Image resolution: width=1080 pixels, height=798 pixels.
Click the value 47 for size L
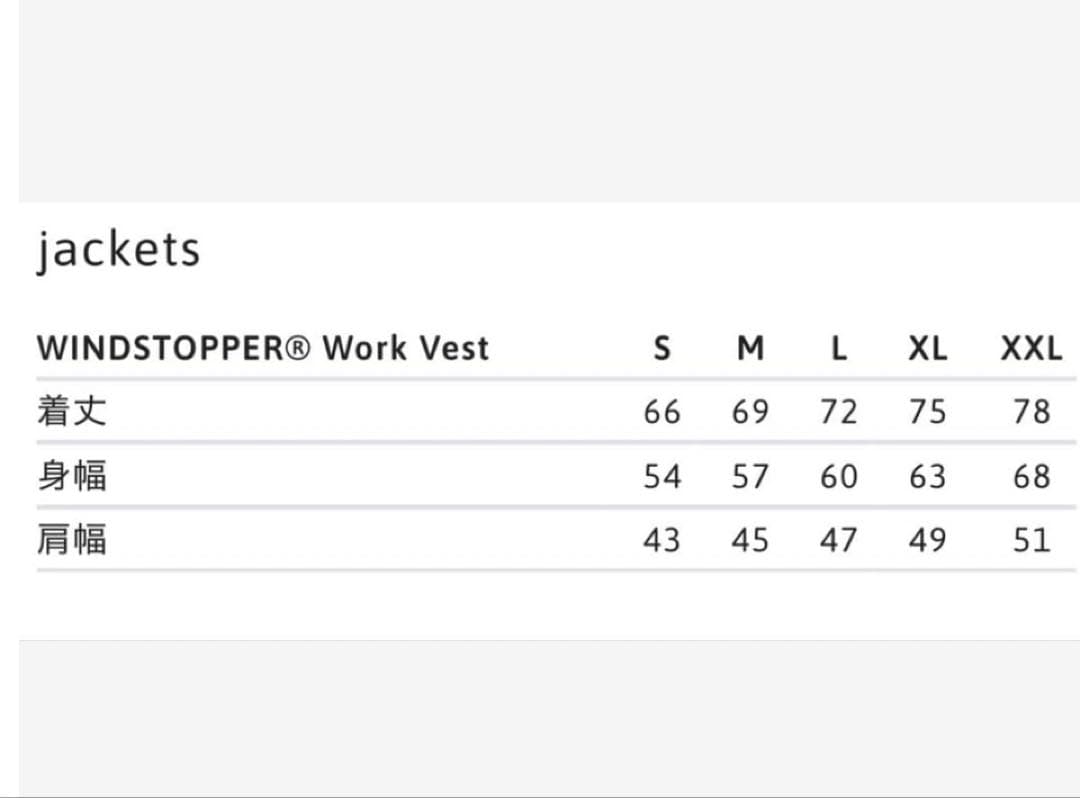pos(839,540)
